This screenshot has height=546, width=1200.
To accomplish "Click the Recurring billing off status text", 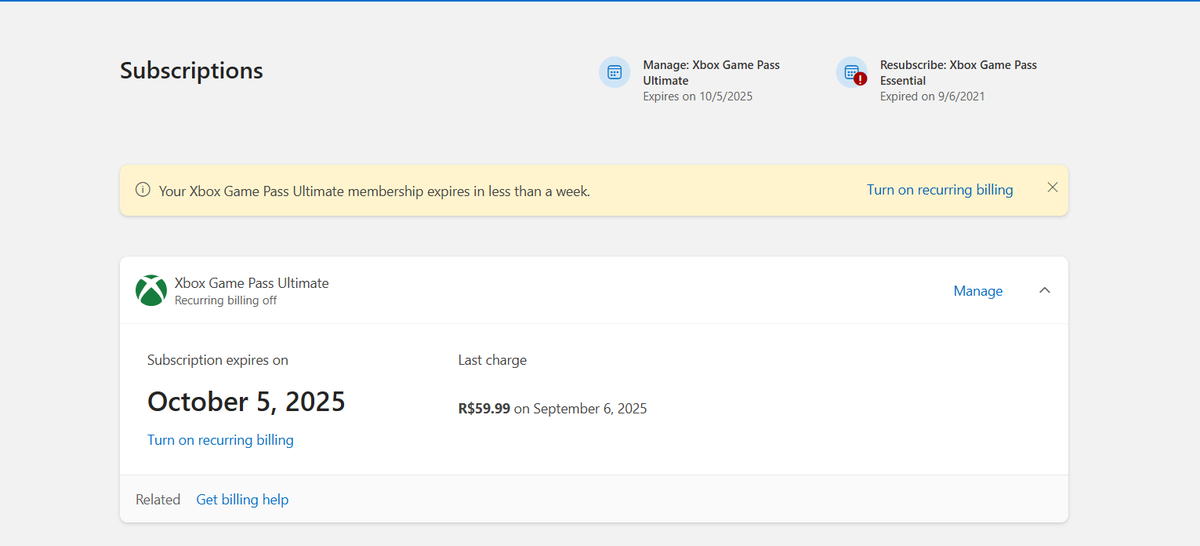I will [x=226, y=300].
